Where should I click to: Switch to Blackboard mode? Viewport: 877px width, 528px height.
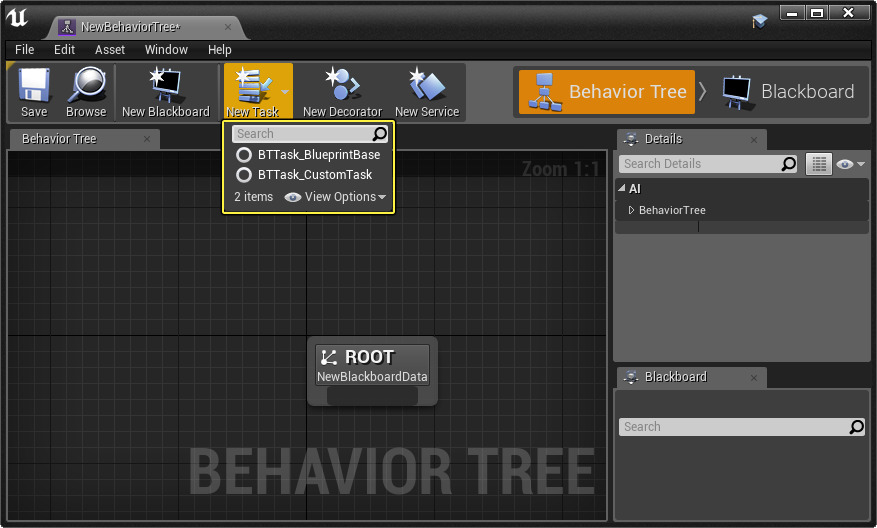[x=789, y=92]
